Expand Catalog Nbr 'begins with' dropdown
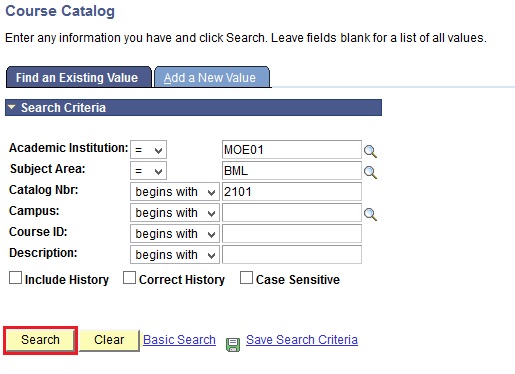 [175, 192]
